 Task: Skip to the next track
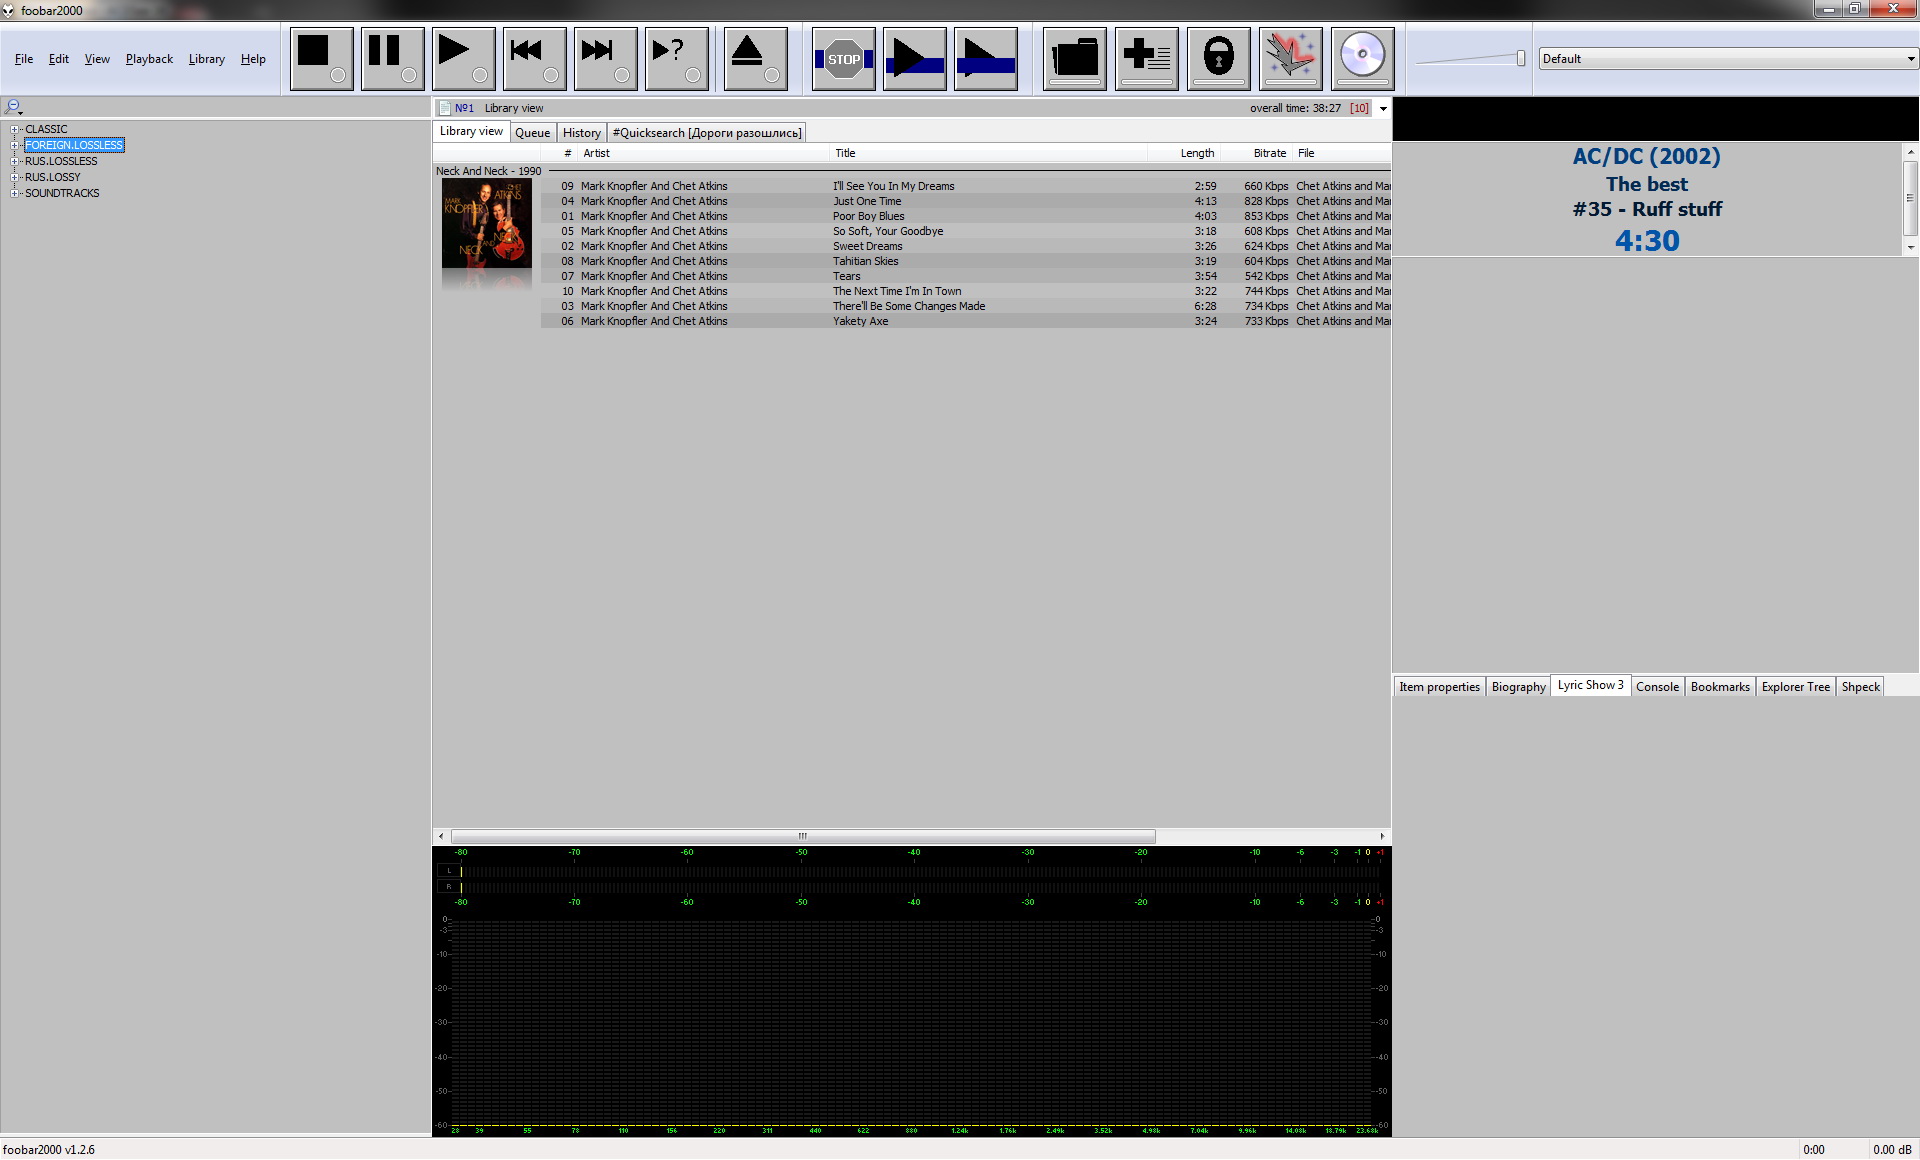click(x=605, y=58)
